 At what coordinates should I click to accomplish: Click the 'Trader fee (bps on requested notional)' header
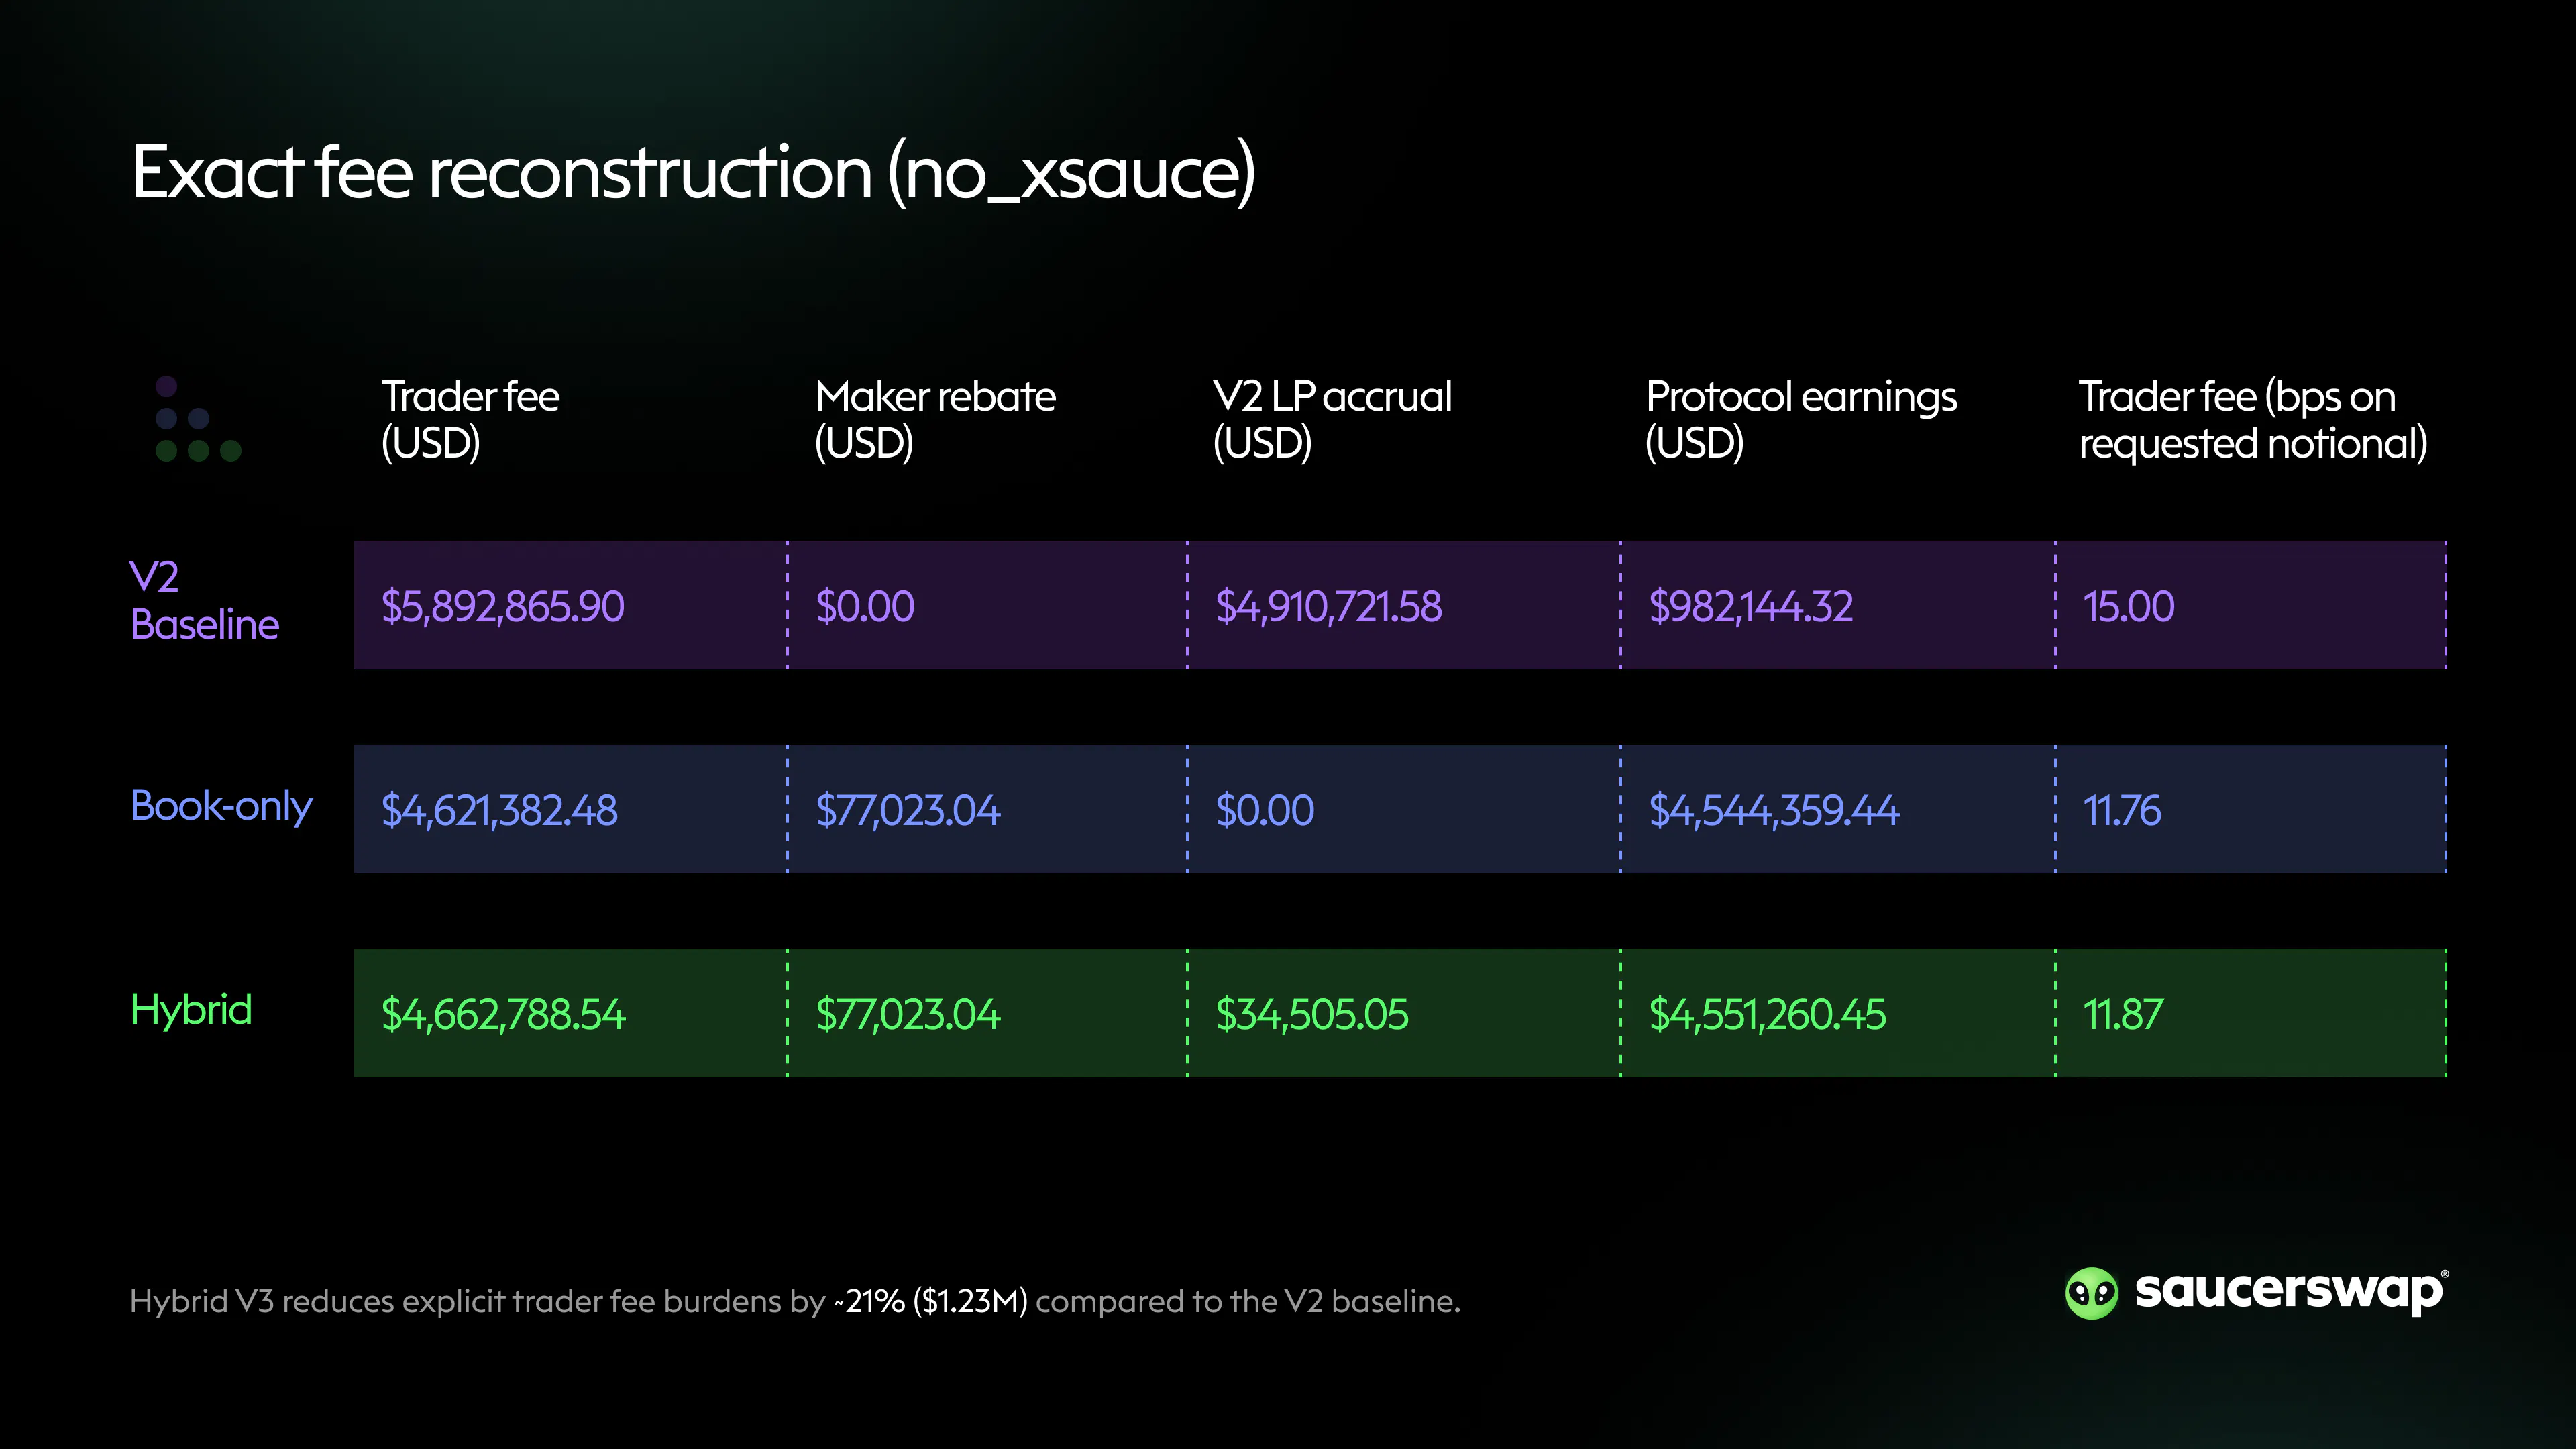[x=2252, y=419]
